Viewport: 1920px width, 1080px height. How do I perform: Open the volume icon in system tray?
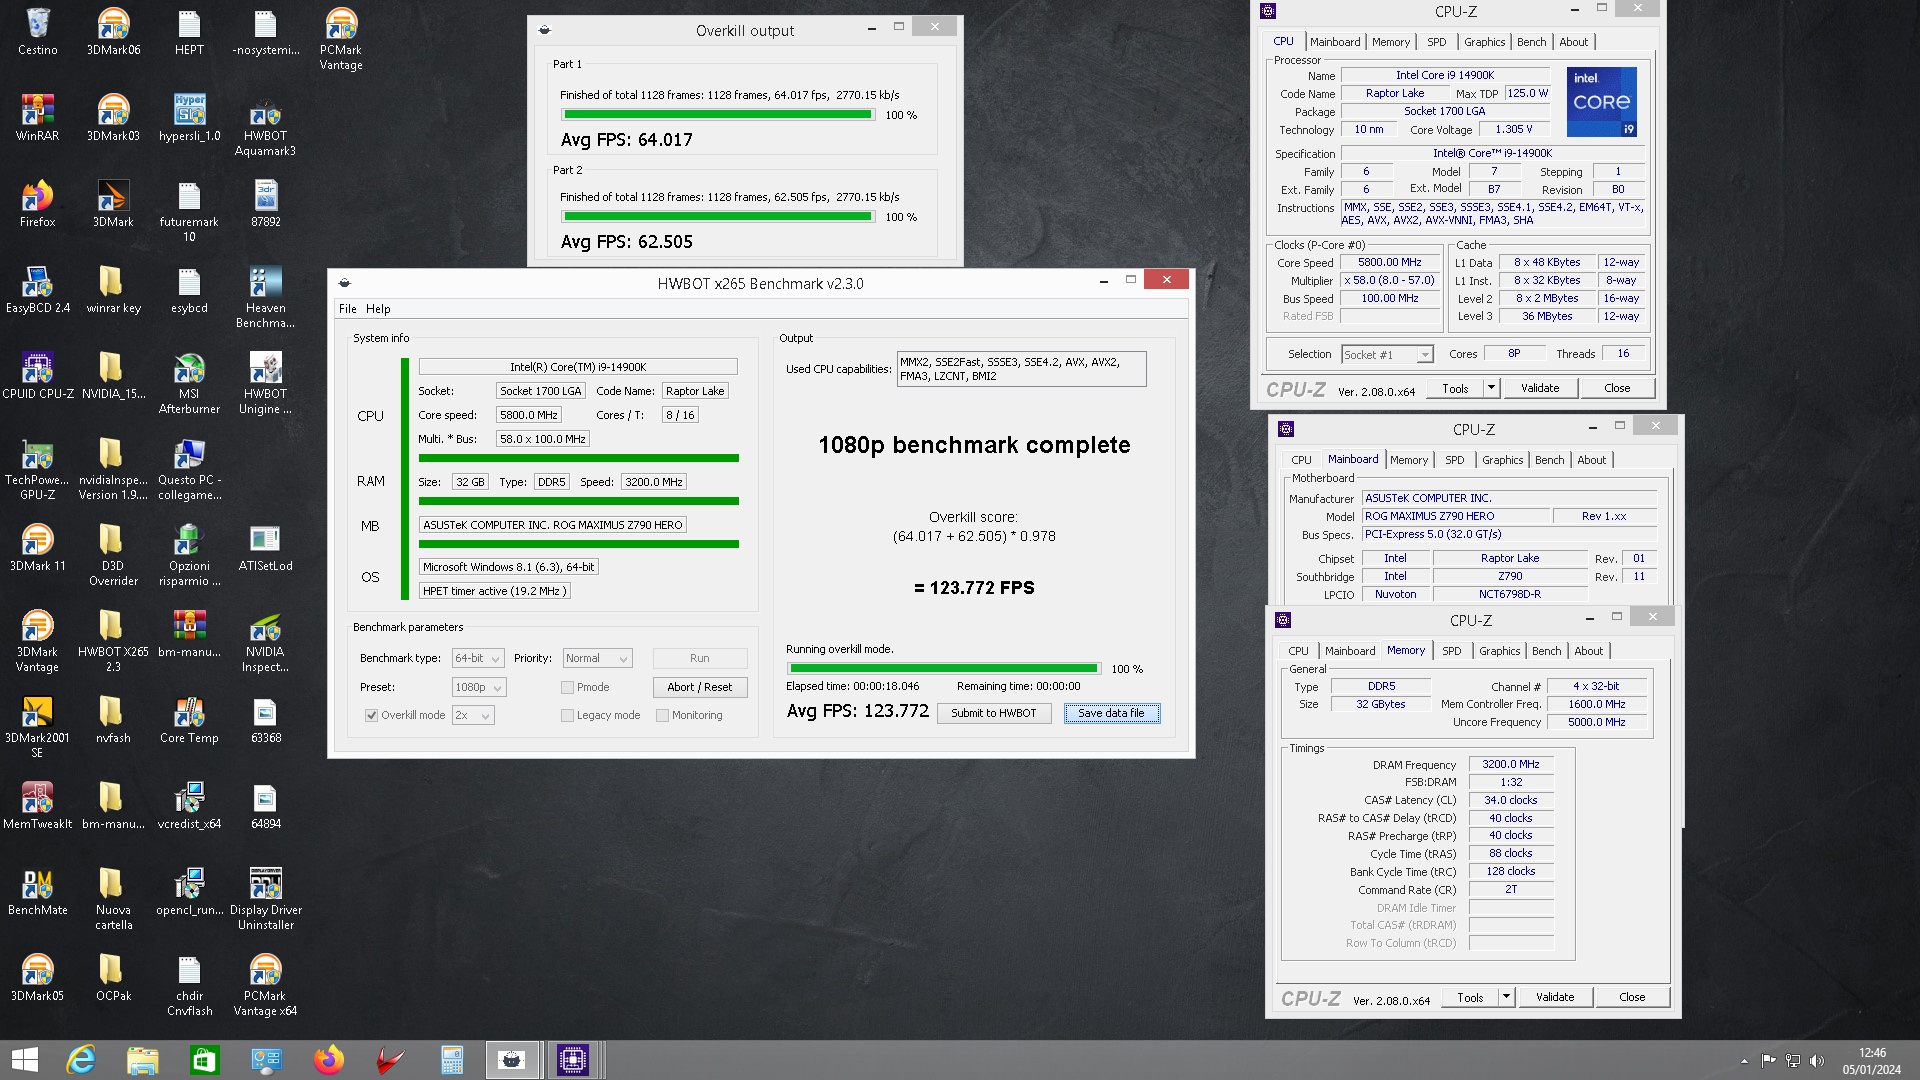tap(1817, 1060)
